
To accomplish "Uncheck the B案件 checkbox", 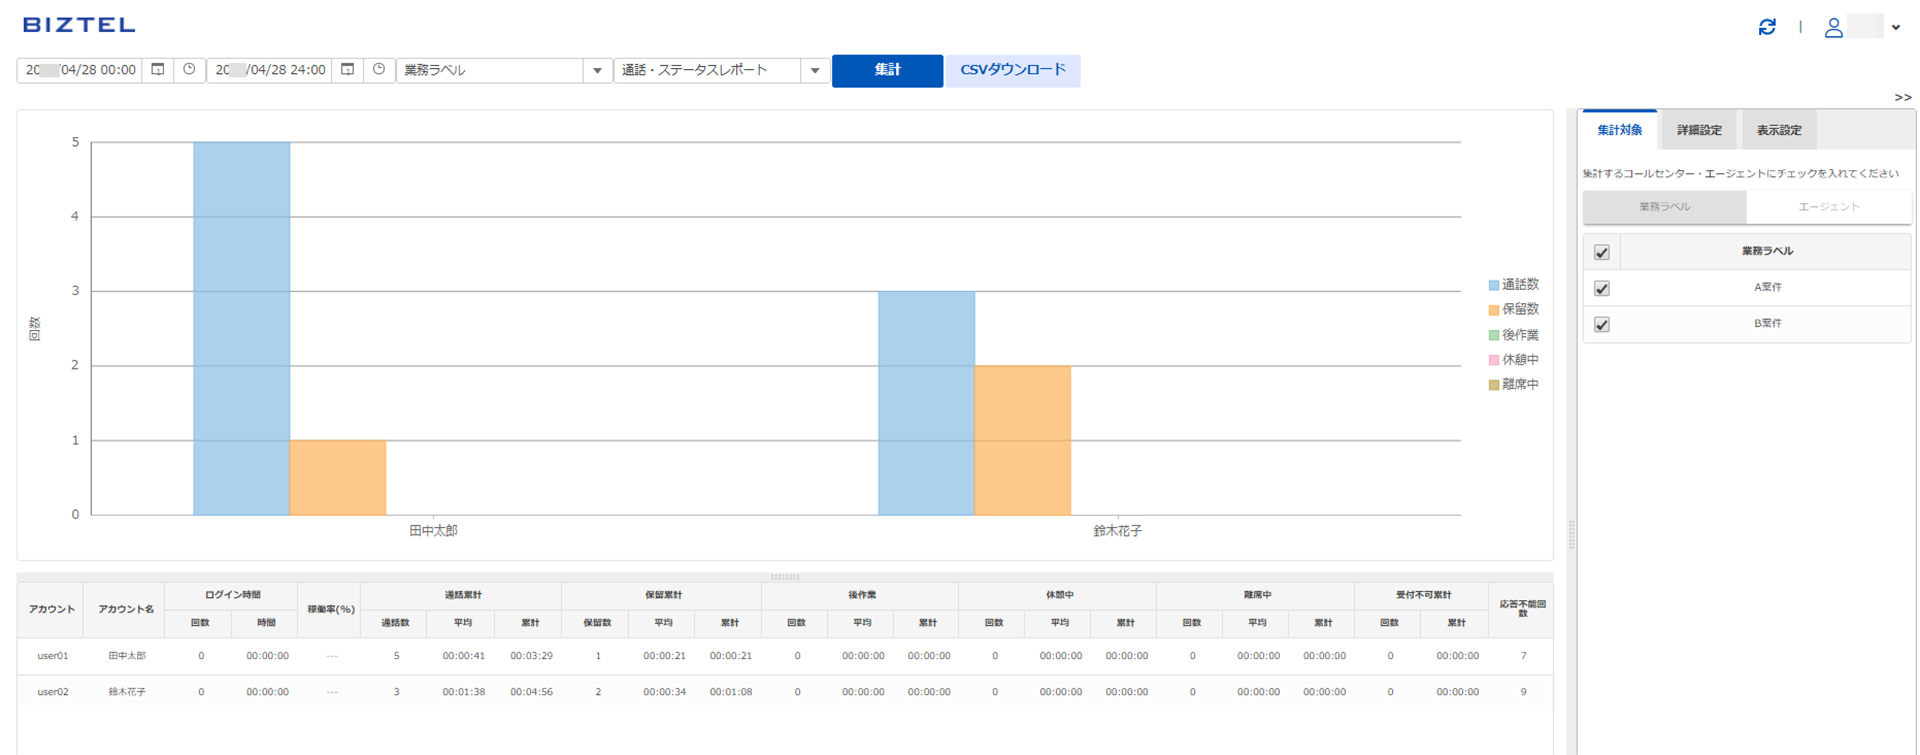I will click(x=1602, y=324).
